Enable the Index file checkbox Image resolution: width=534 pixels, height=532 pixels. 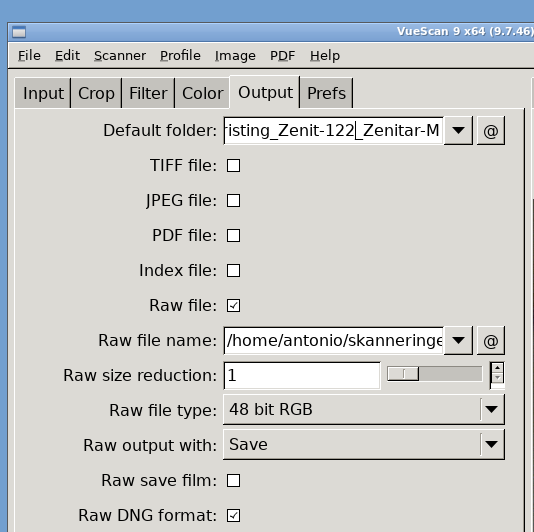[x=233, y=270]
